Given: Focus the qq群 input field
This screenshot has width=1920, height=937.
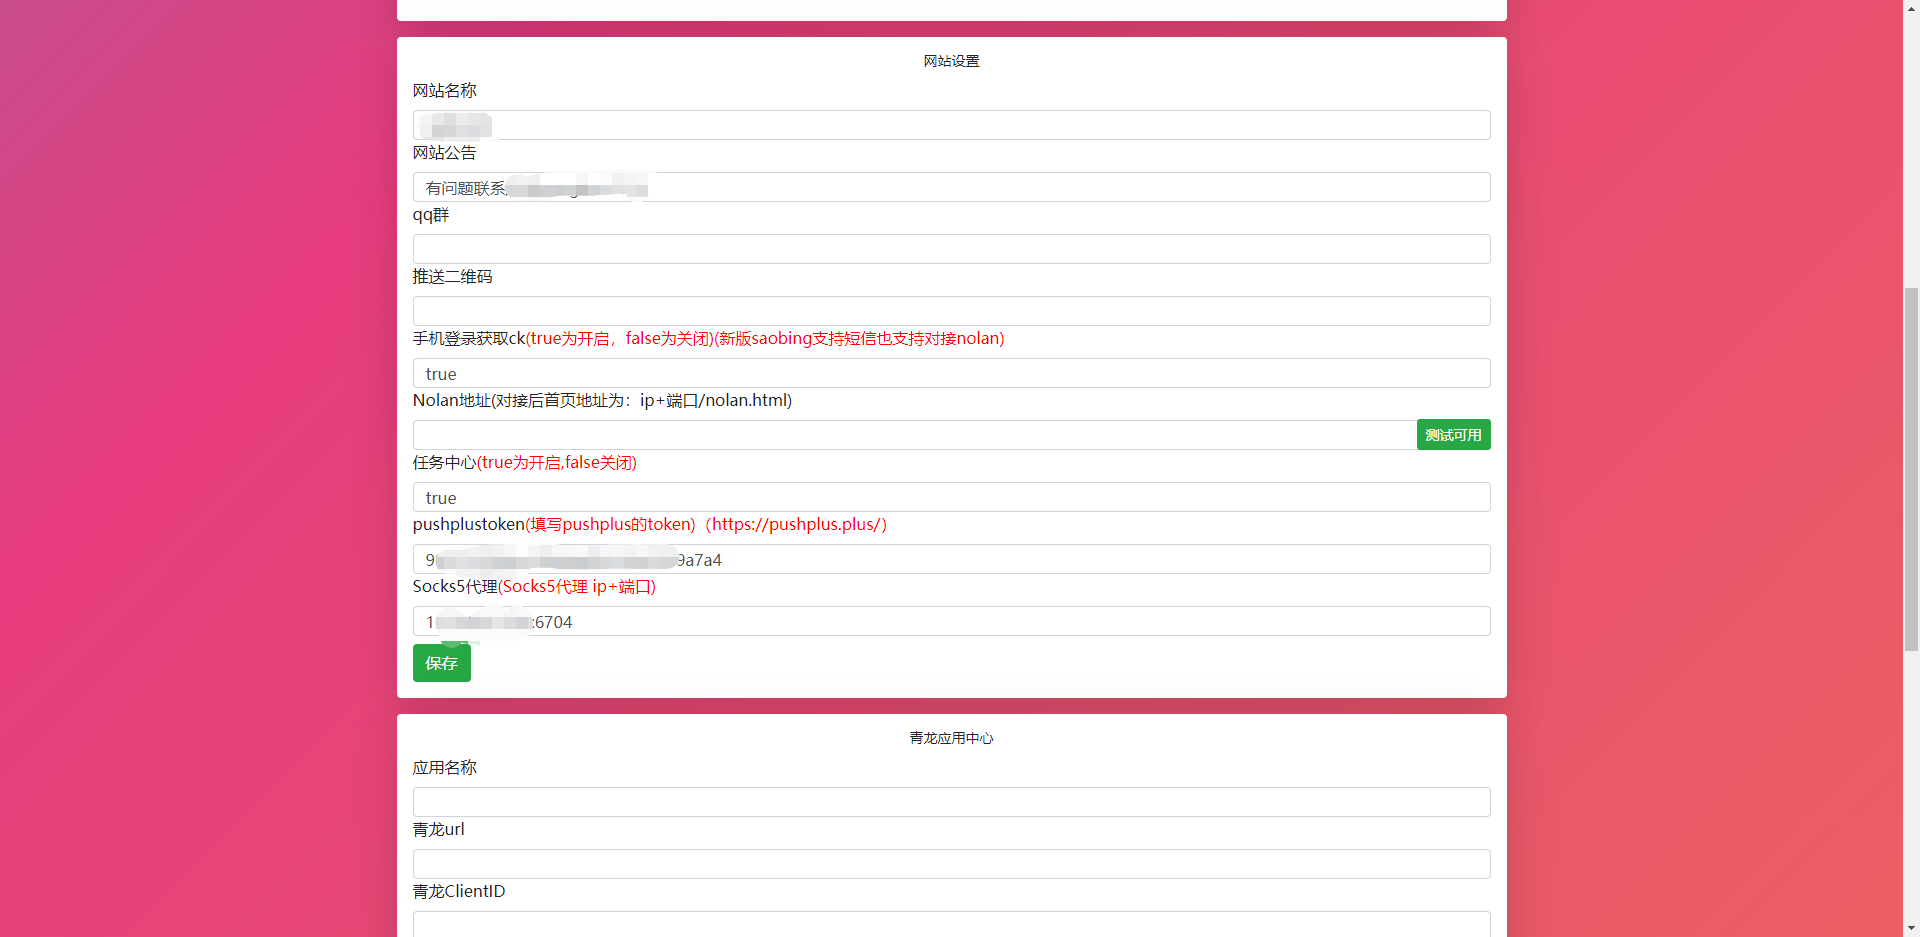Looking at the screenshot, I should pyautogui.click(x=951, y=249).
